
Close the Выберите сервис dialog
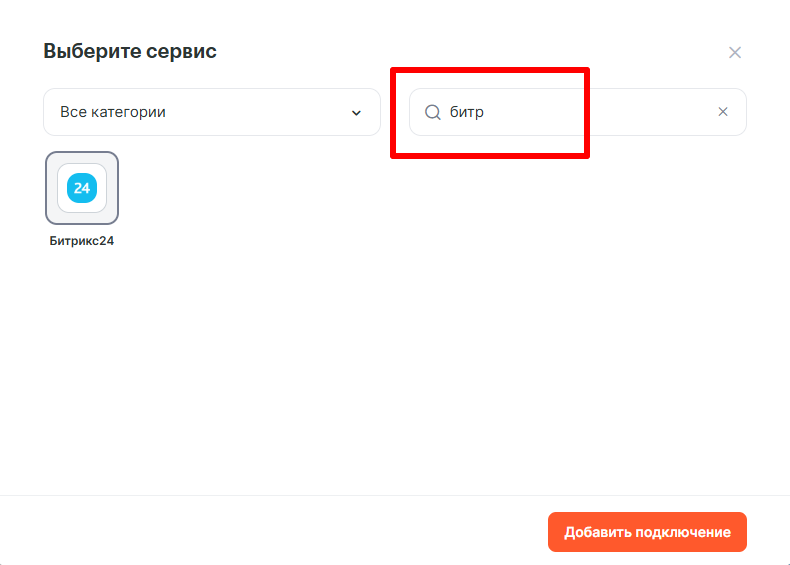pyautogui.click(x=735, y=52)
